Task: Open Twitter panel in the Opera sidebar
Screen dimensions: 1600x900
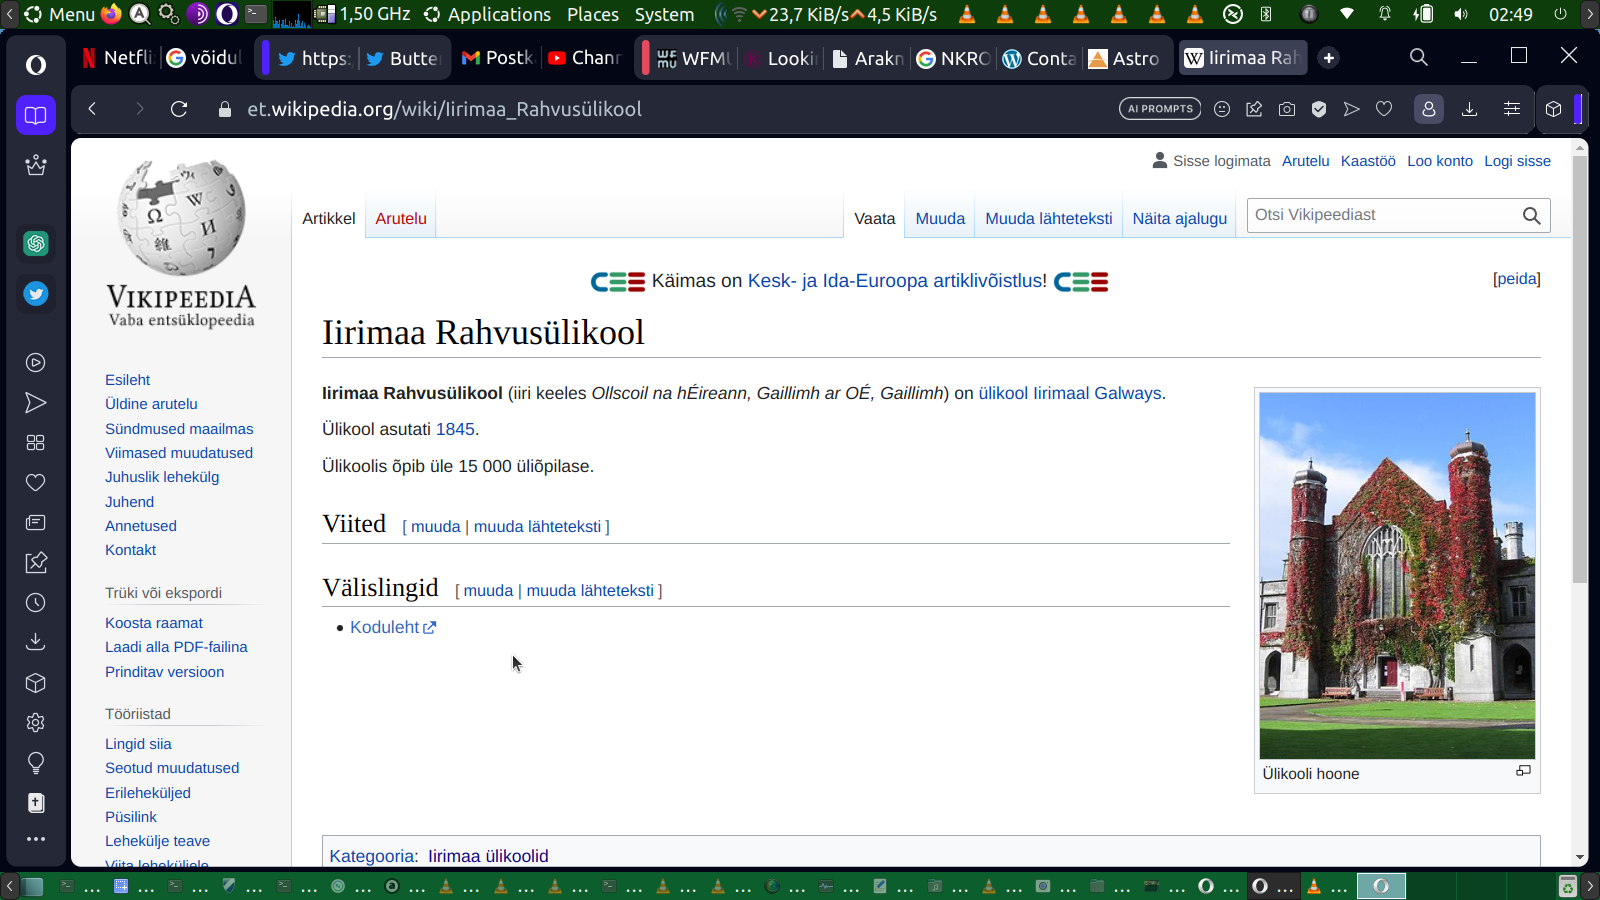Action: pos(36,294)
